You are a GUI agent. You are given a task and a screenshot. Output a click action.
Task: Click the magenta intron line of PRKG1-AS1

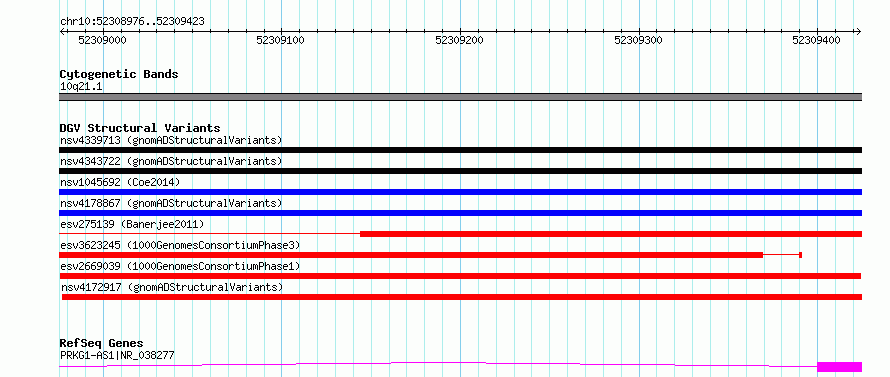click(x=438, y=363)
